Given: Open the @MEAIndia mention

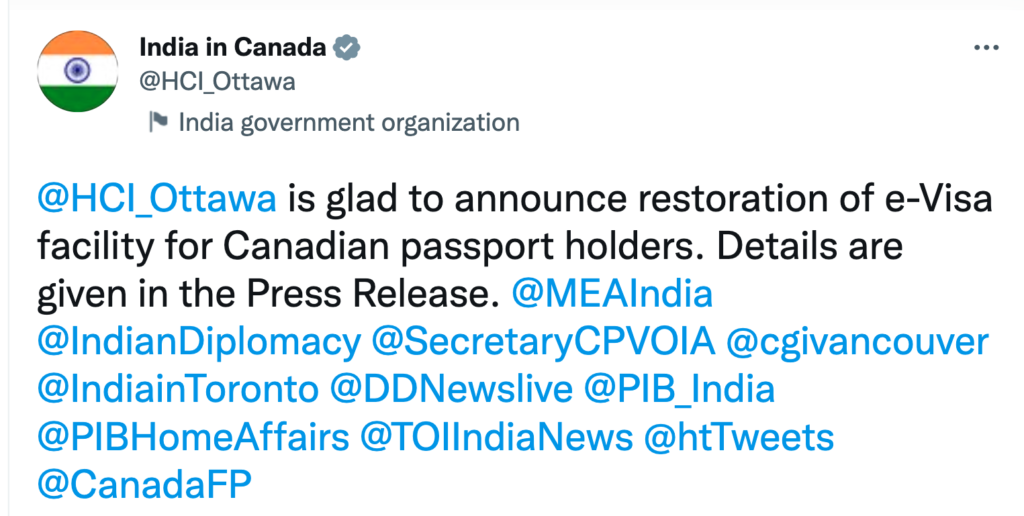Looking at the screenshot, I should [612, 294].
